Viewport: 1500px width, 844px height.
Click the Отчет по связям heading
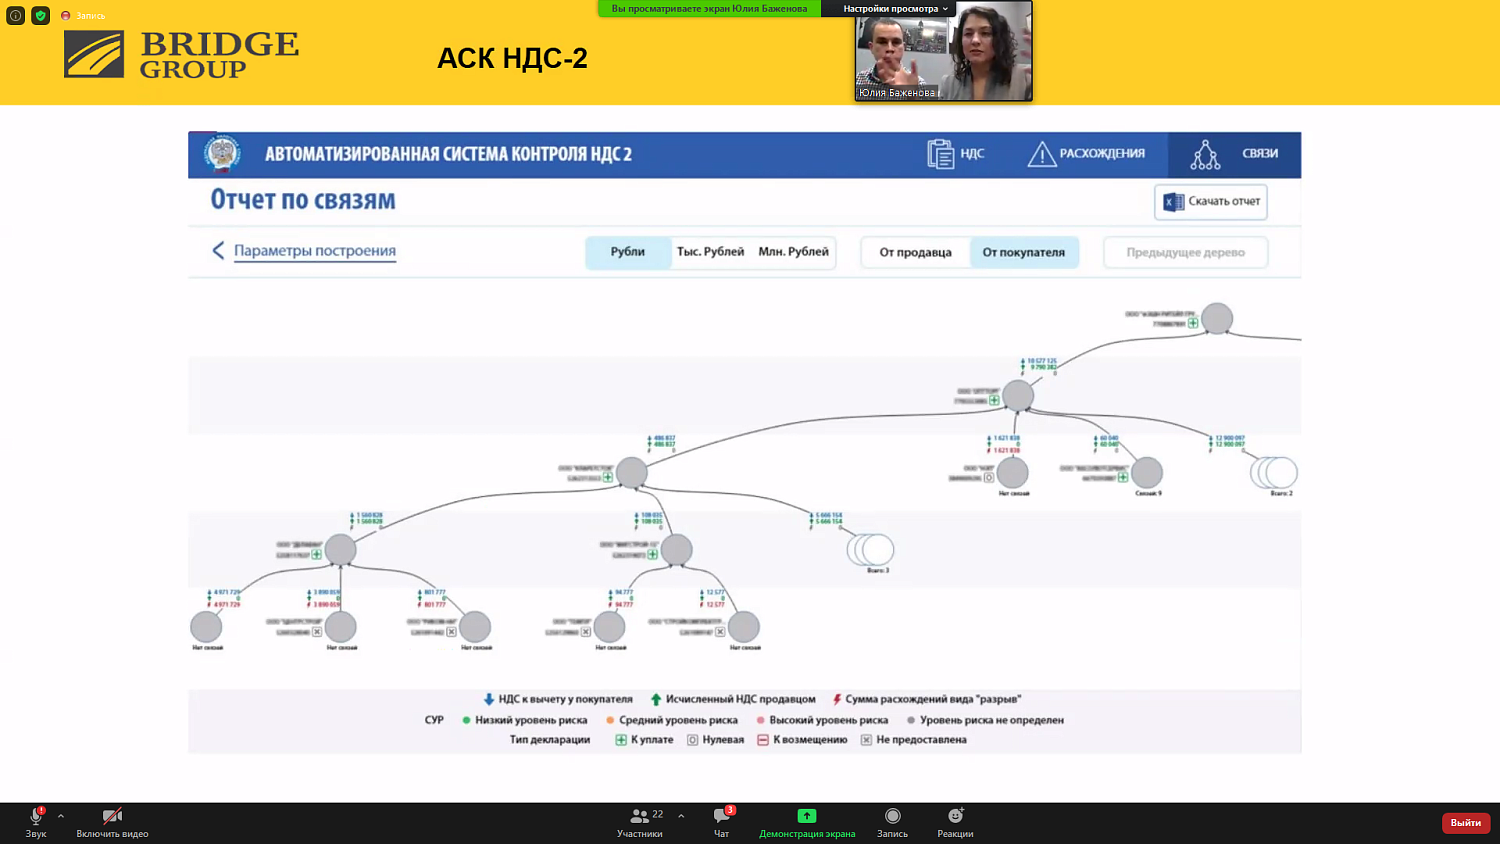click(303, 200)
